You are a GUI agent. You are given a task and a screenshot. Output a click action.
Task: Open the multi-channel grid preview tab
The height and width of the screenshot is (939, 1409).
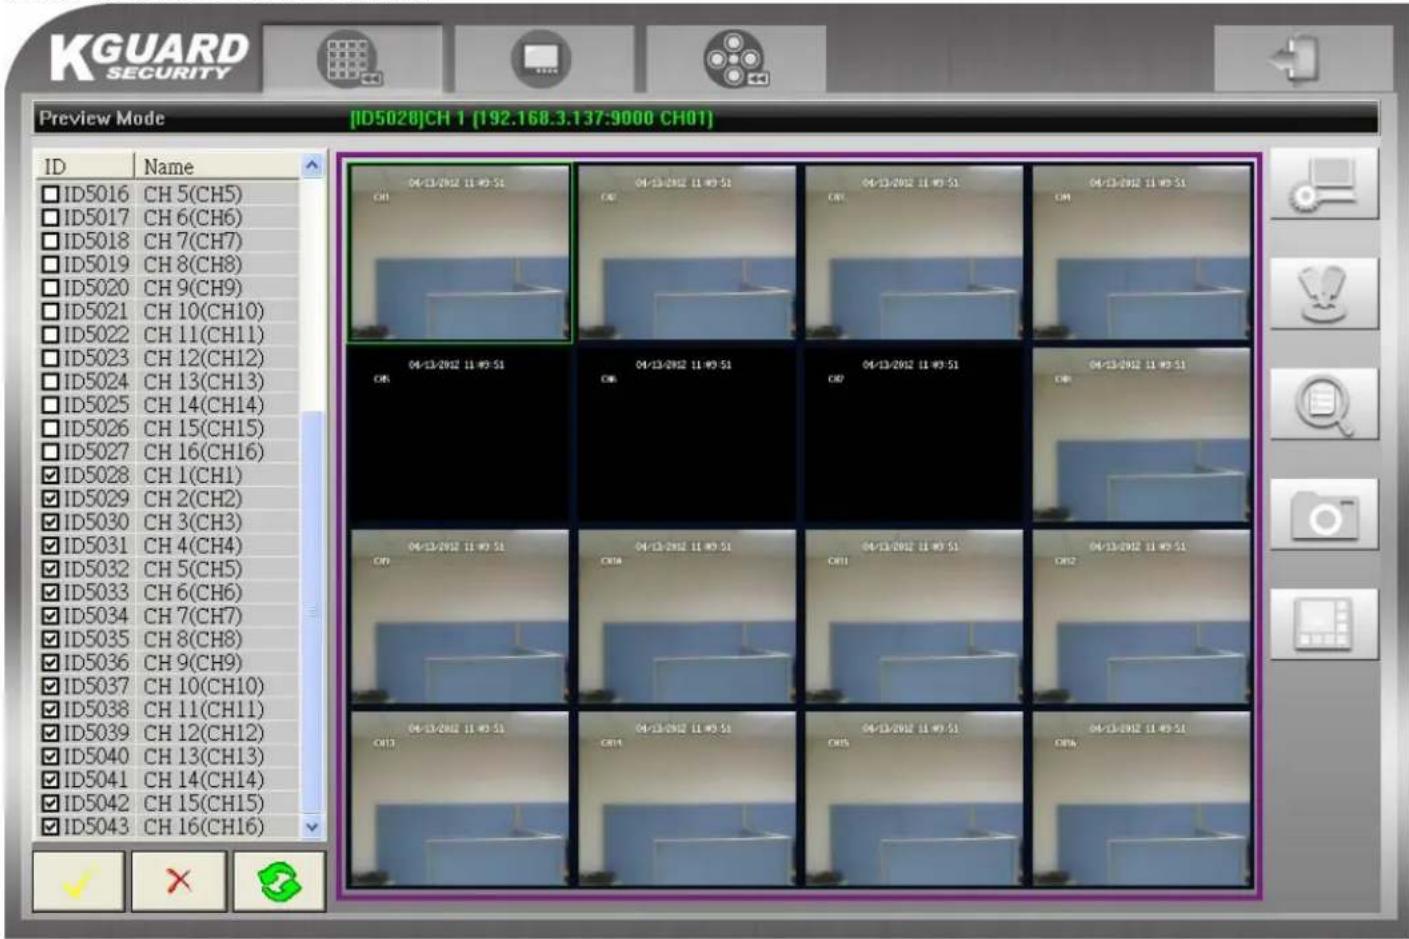coord(351,59)
